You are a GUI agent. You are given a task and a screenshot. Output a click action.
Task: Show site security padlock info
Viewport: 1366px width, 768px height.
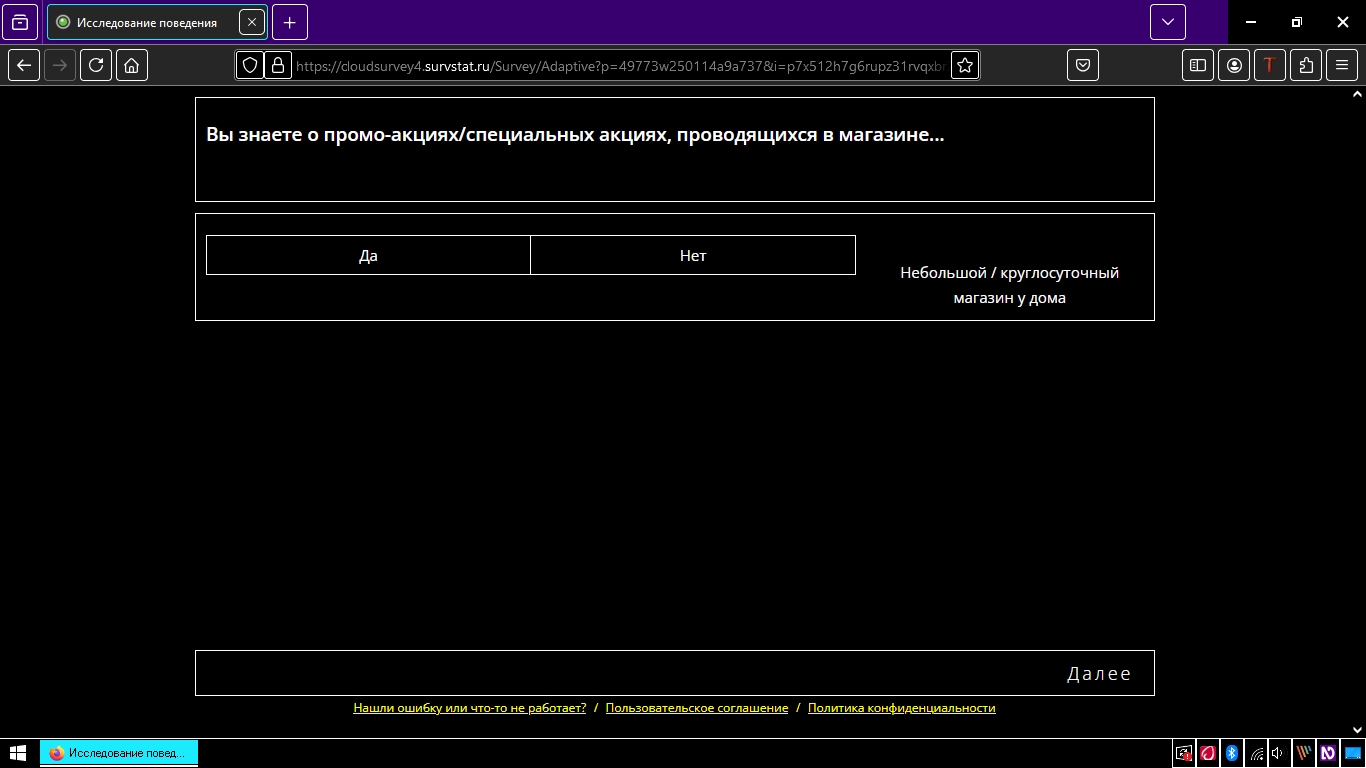(x=277, y=65)
